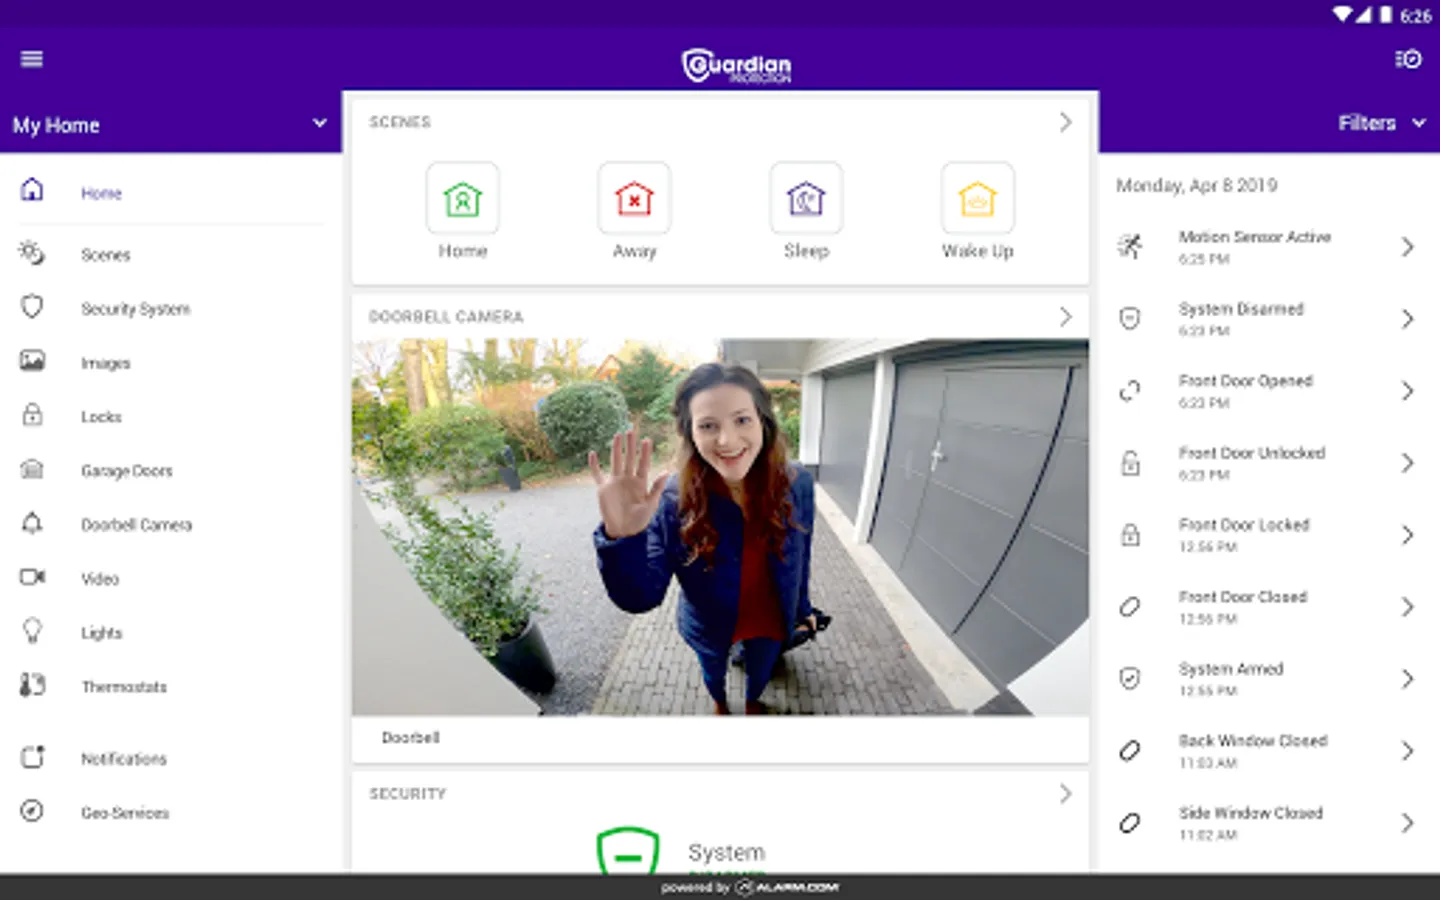Click the thermometer icon for Thermostats
This screenshot has height=900, width=1440.
(32, 685)
